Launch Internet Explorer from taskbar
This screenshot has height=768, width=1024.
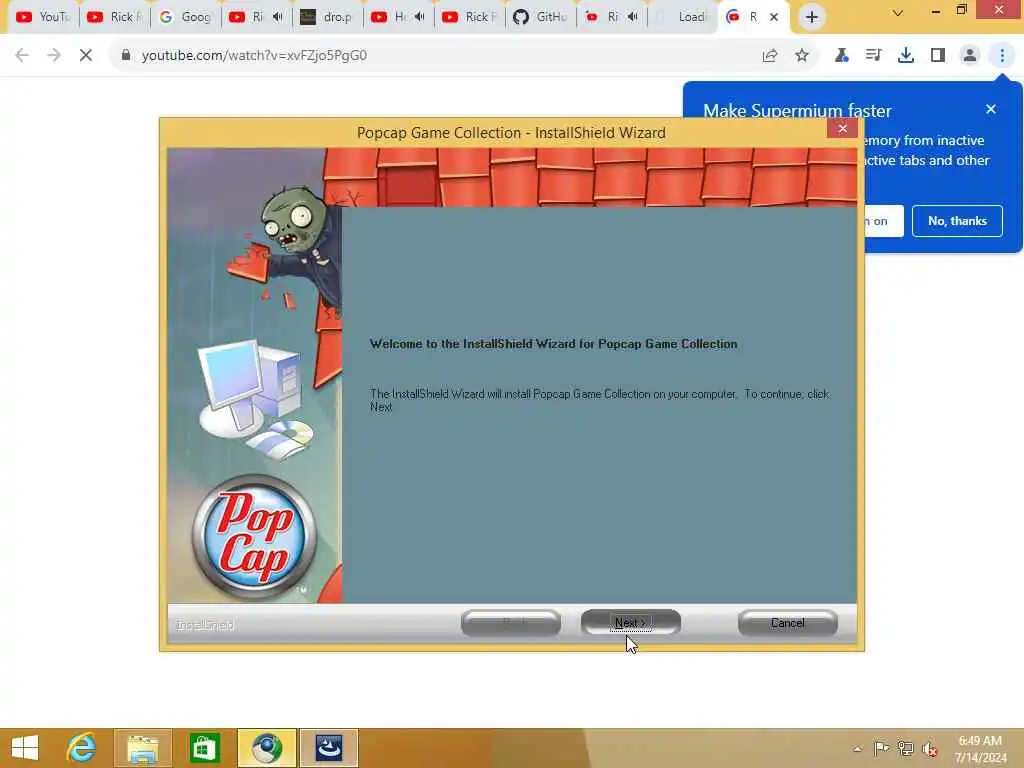[82, 748]
